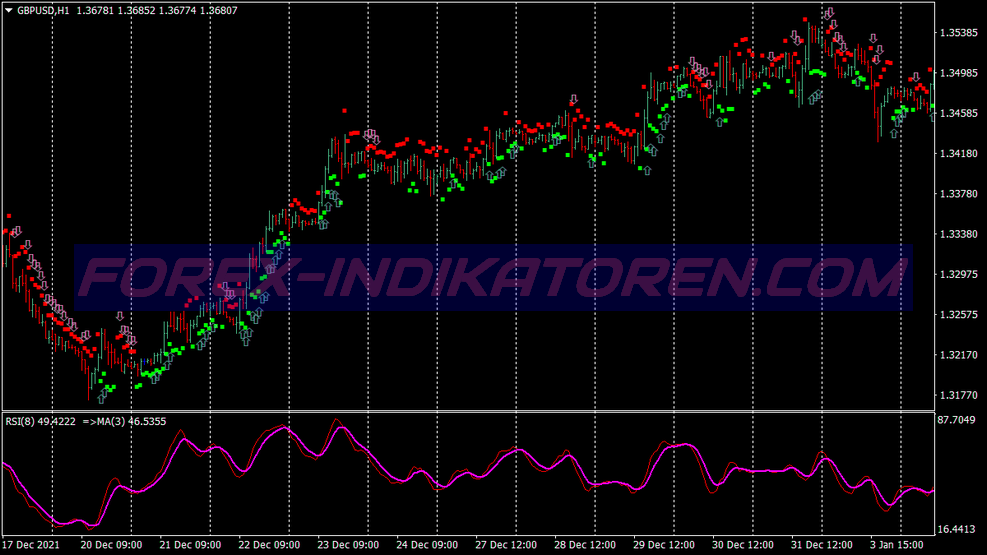Click price level 1.32170 on the scale
The image size is (987, 555).
tap(959, 355)
